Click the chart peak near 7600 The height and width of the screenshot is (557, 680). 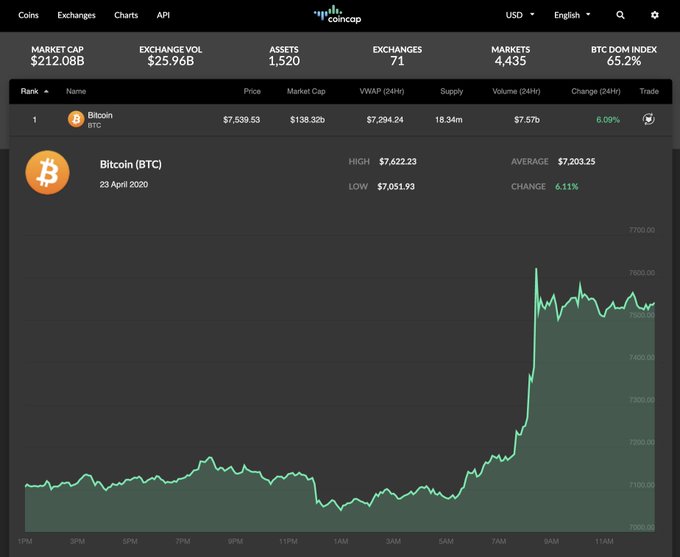(536, 270)
